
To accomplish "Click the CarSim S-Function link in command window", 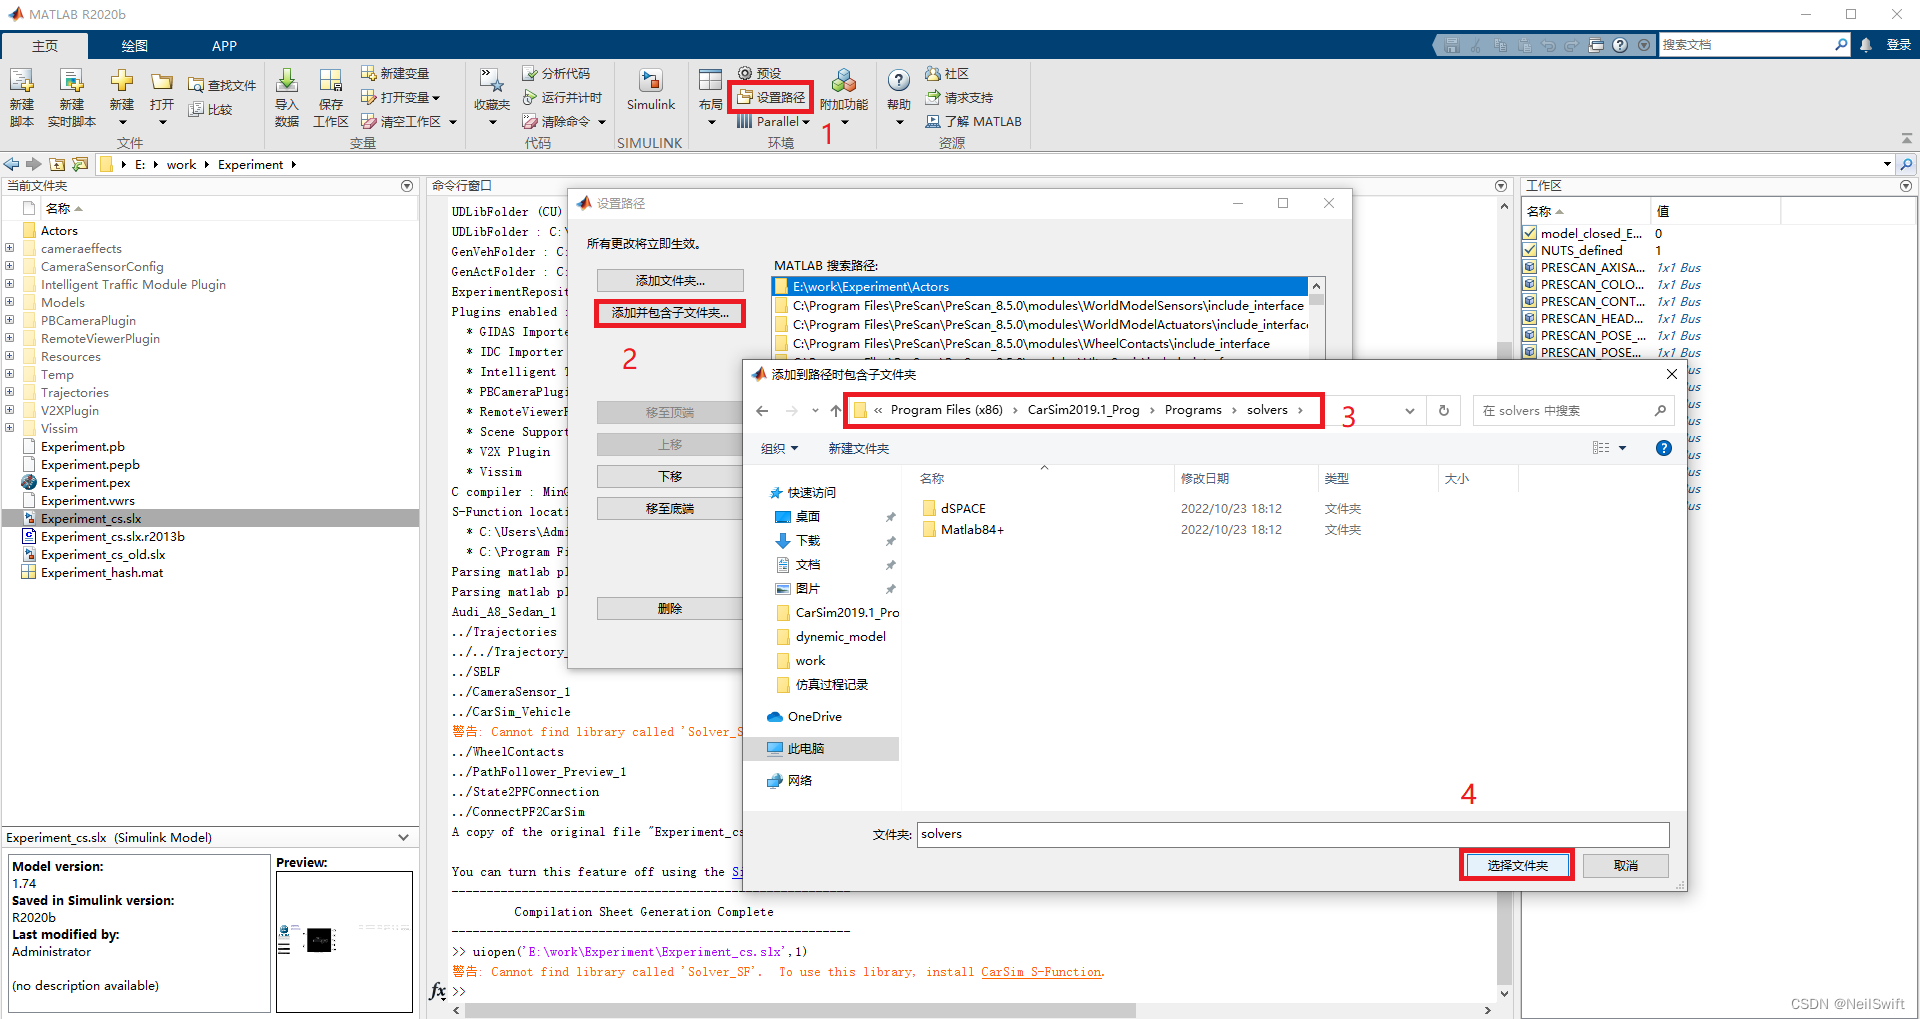I will 1041,971.
